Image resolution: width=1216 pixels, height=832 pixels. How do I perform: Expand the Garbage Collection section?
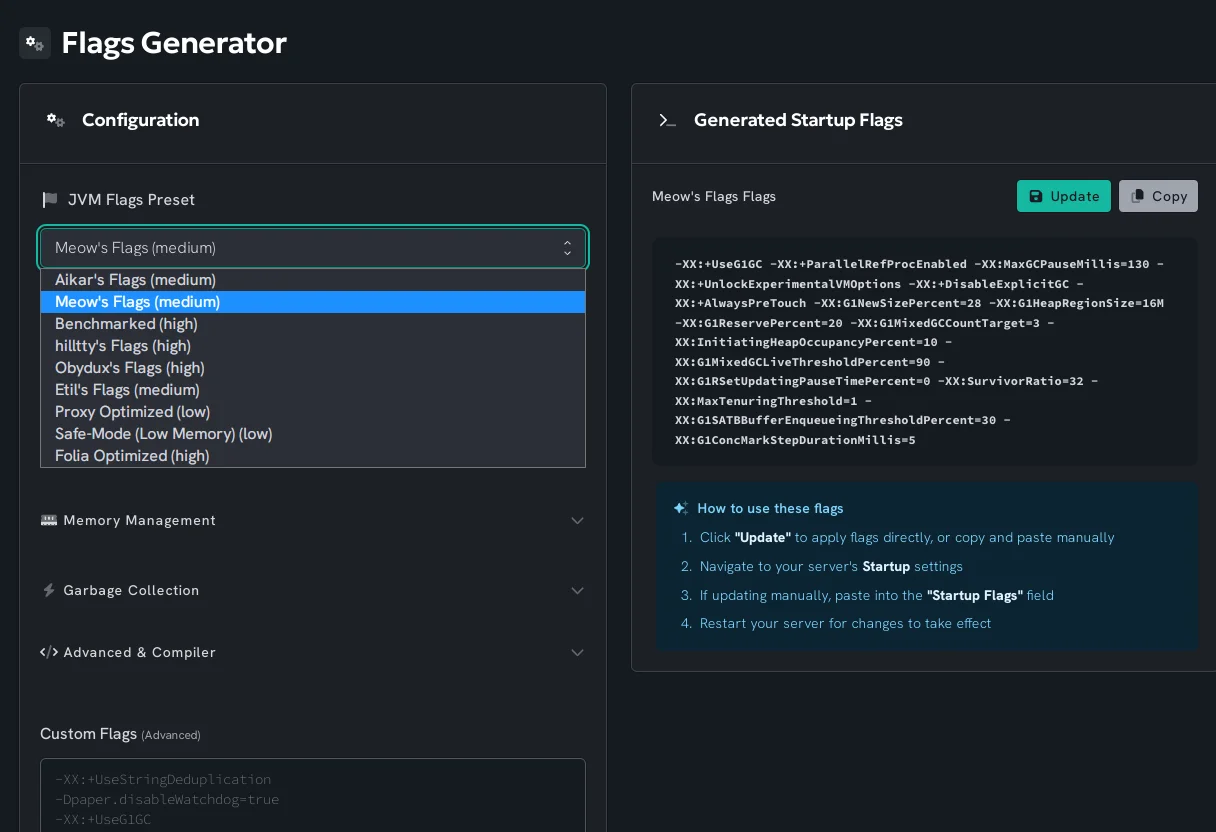point(577,590)
